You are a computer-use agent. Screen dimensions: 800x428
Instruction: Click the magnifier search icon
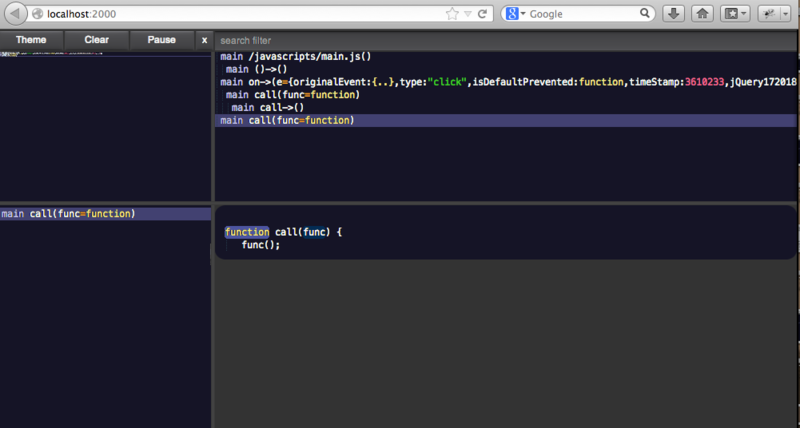tap(645, 13)
